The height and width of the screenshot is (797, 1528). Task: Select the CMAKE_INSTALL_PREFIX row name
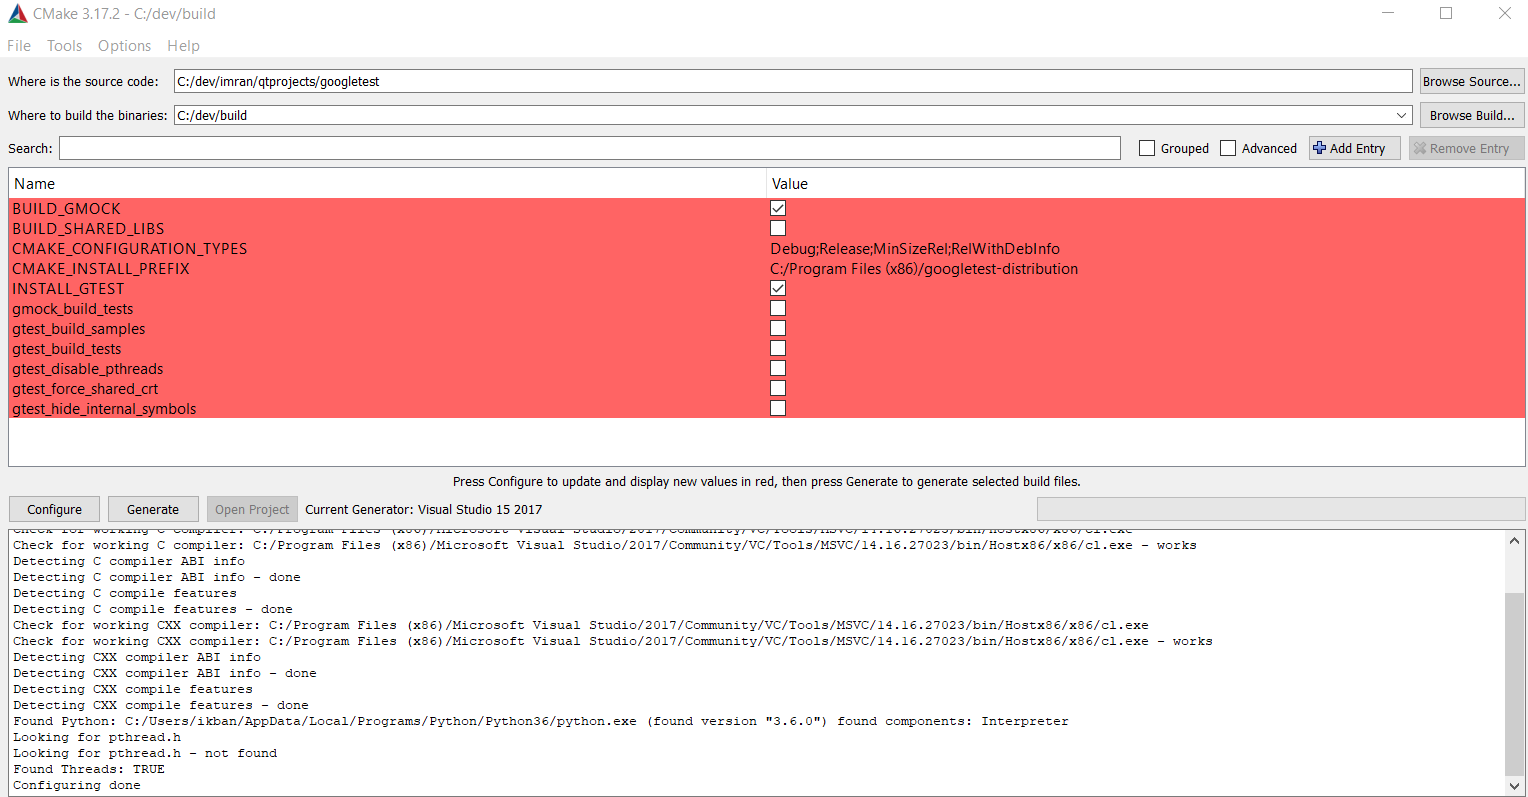pos(101,268)
